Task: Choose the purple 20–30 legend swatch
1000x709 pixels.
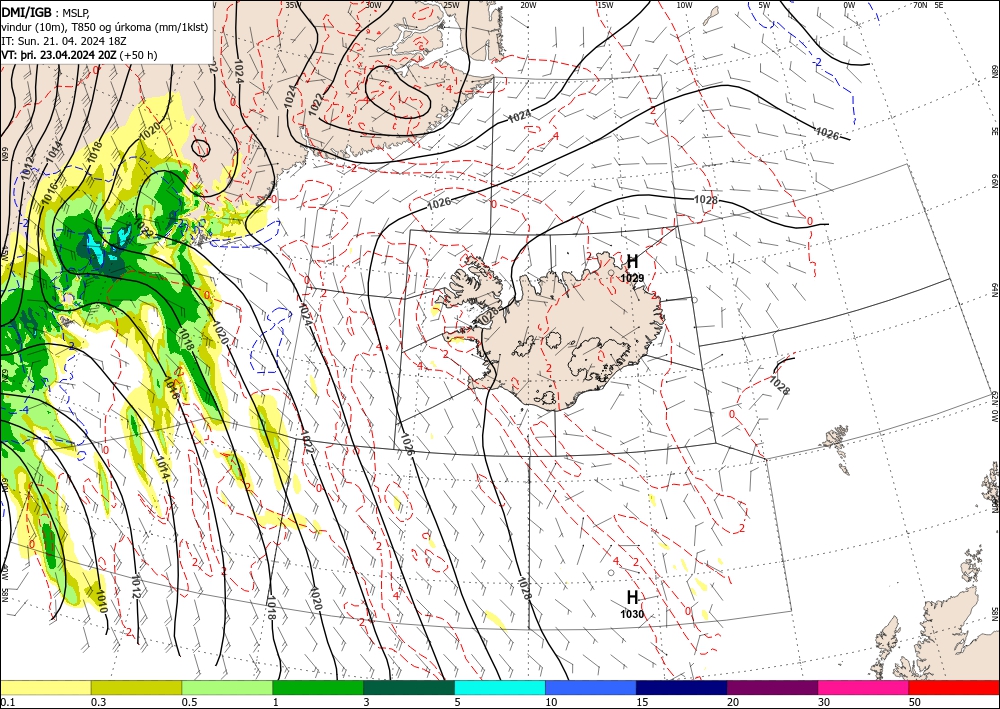Action: coord(772,687)
